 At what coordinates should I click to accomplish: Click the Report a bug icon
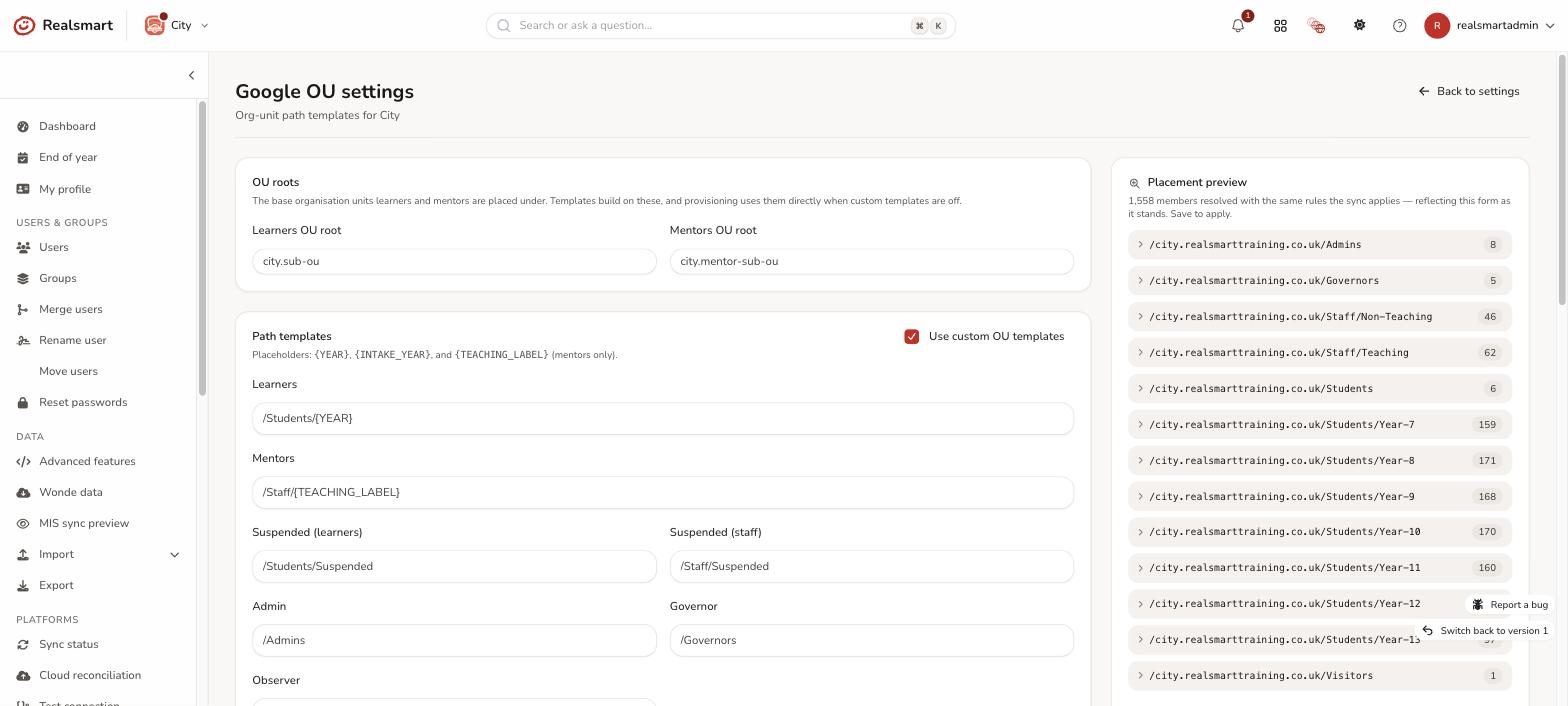point(1478,604)
